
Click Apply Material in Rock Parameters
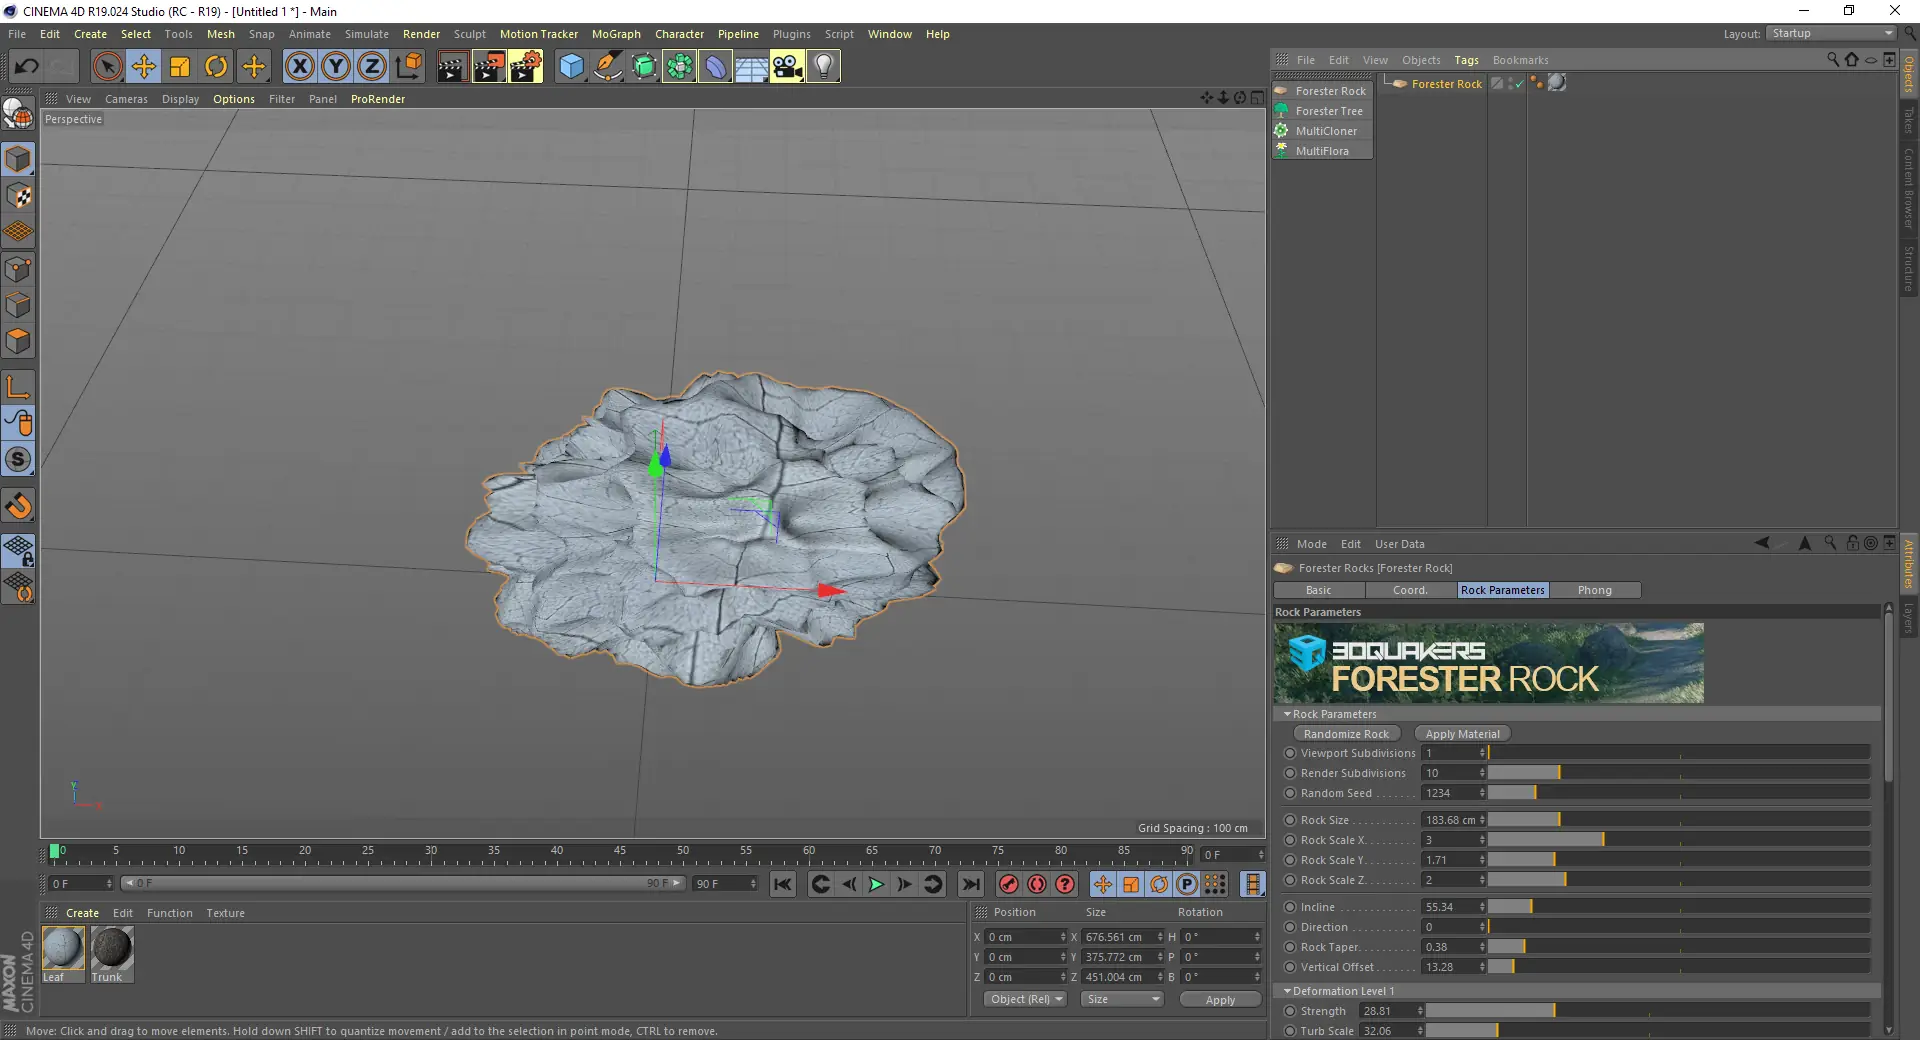pos(1461,733)
